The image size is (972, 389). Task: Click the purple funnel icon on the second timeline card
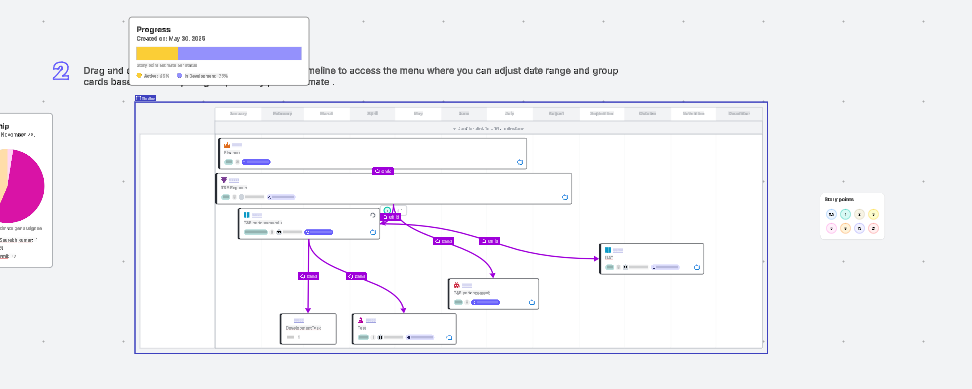(x=224, y=180)
